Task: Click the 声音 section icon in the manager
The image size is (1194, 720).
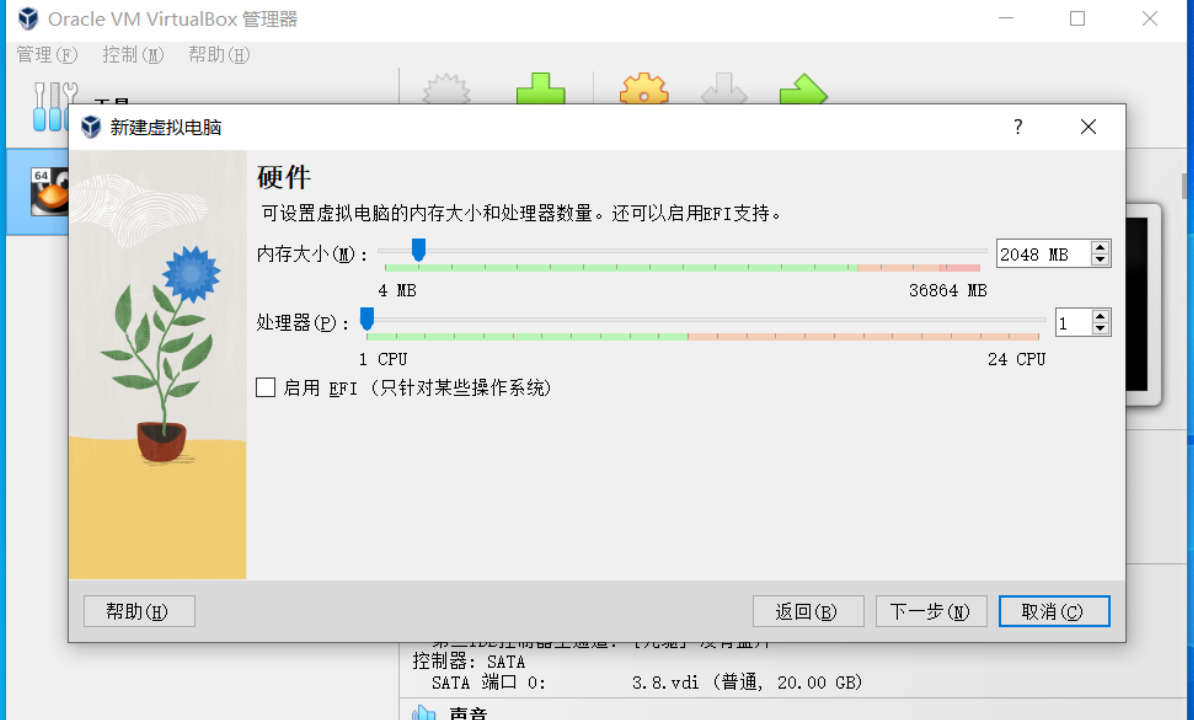Action: (x=423, y=713)
